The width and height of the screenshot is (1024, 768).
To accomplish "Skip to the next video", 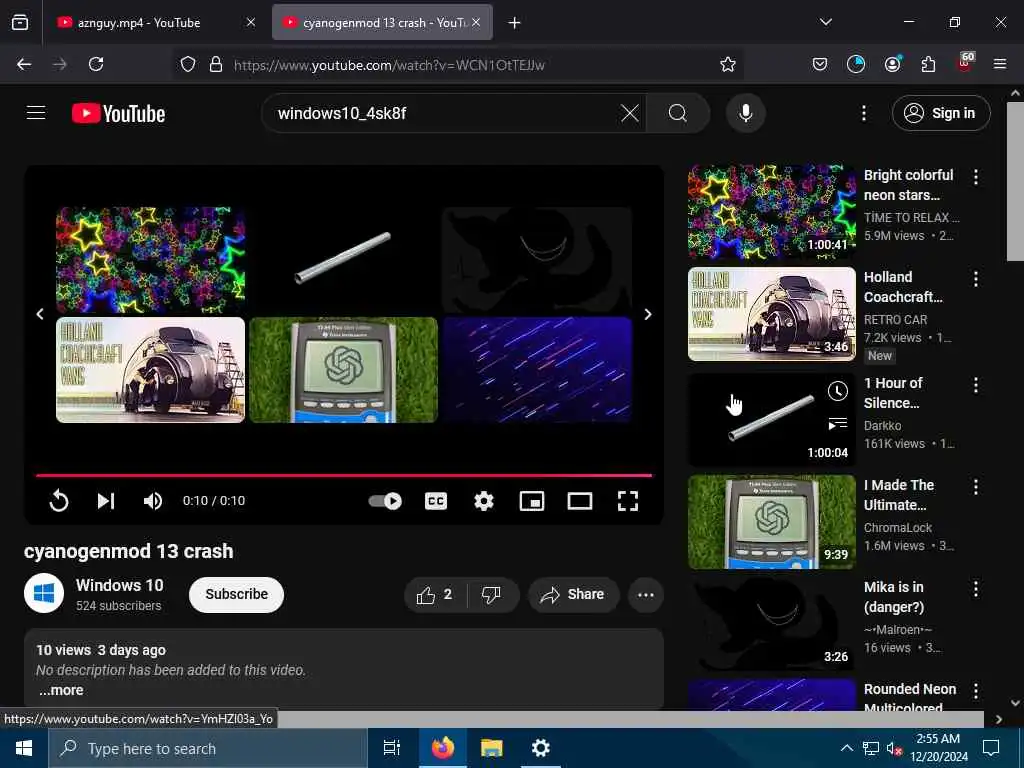I will click(x=106, y=501).
